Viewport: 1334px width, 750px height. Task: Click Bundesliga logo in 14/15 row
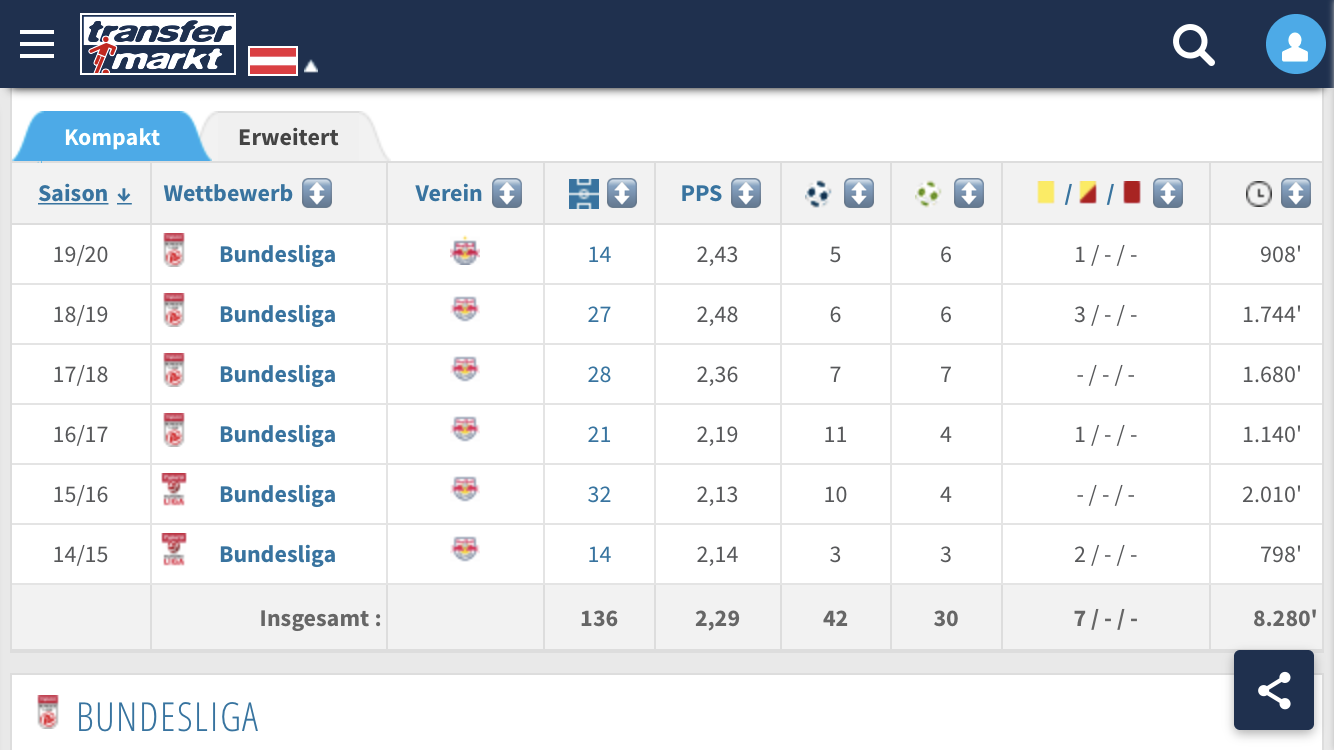click(x=174, y=551)
